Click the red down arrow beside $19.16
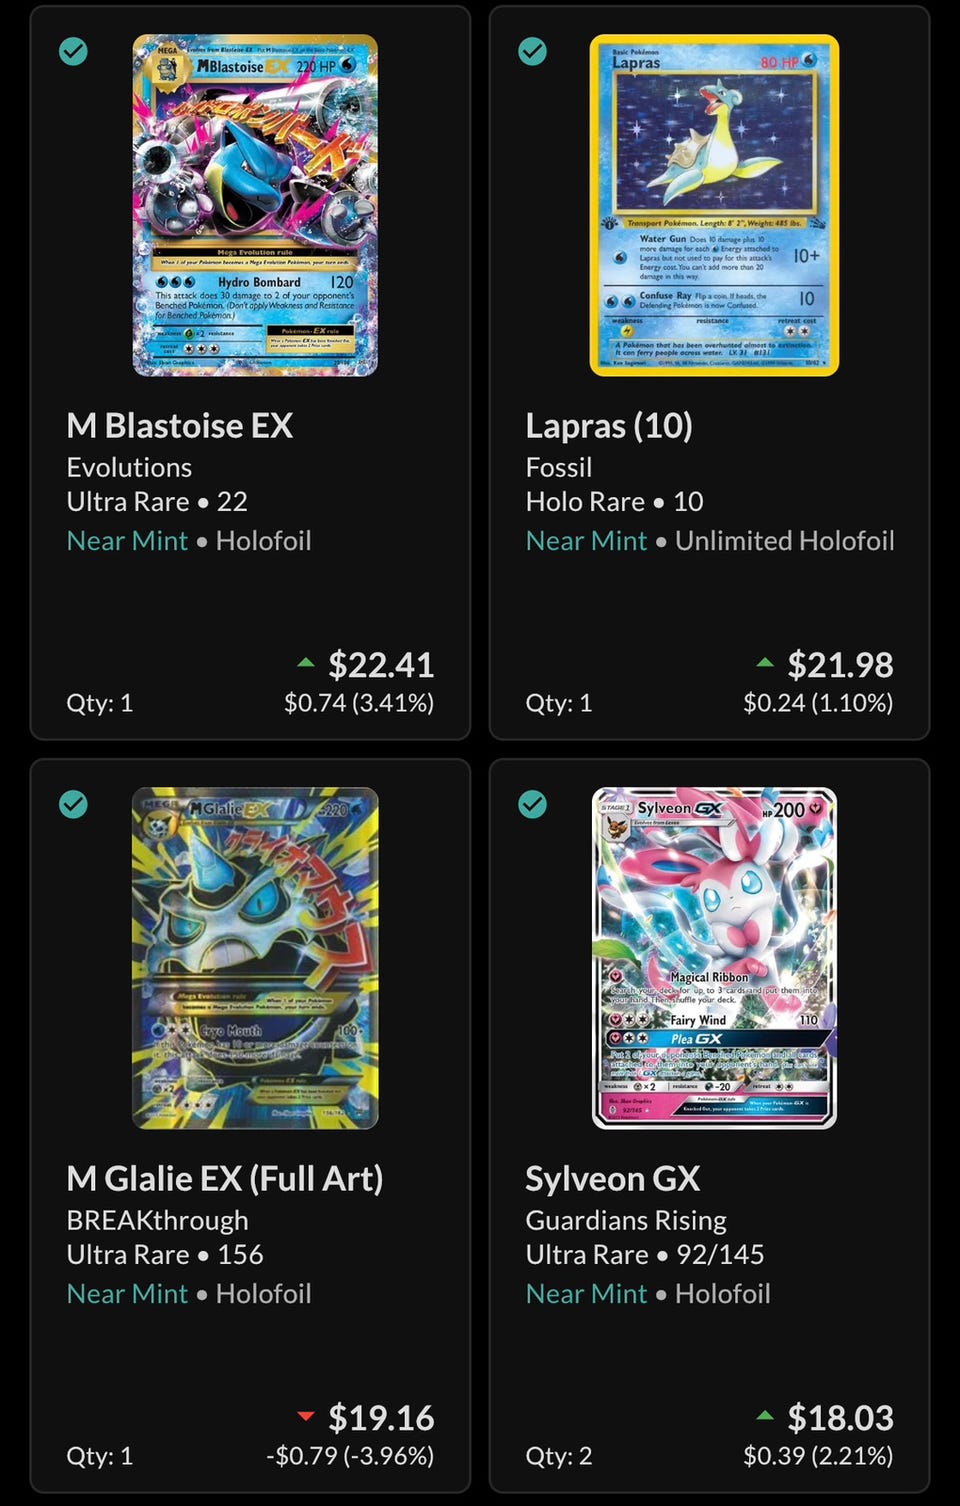 306,1415
